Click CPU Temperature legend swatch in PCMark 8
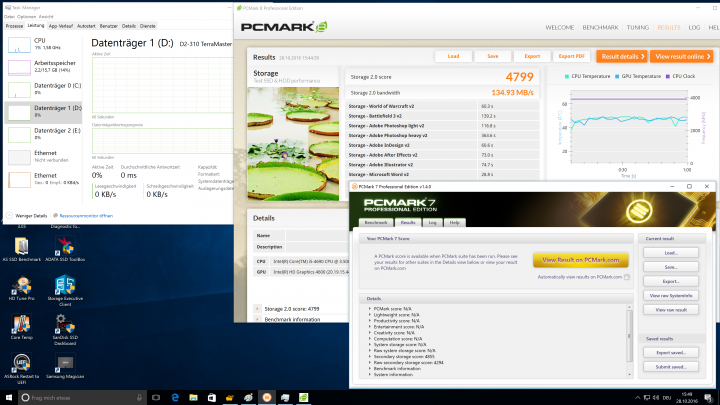 (x=567, y=76)
